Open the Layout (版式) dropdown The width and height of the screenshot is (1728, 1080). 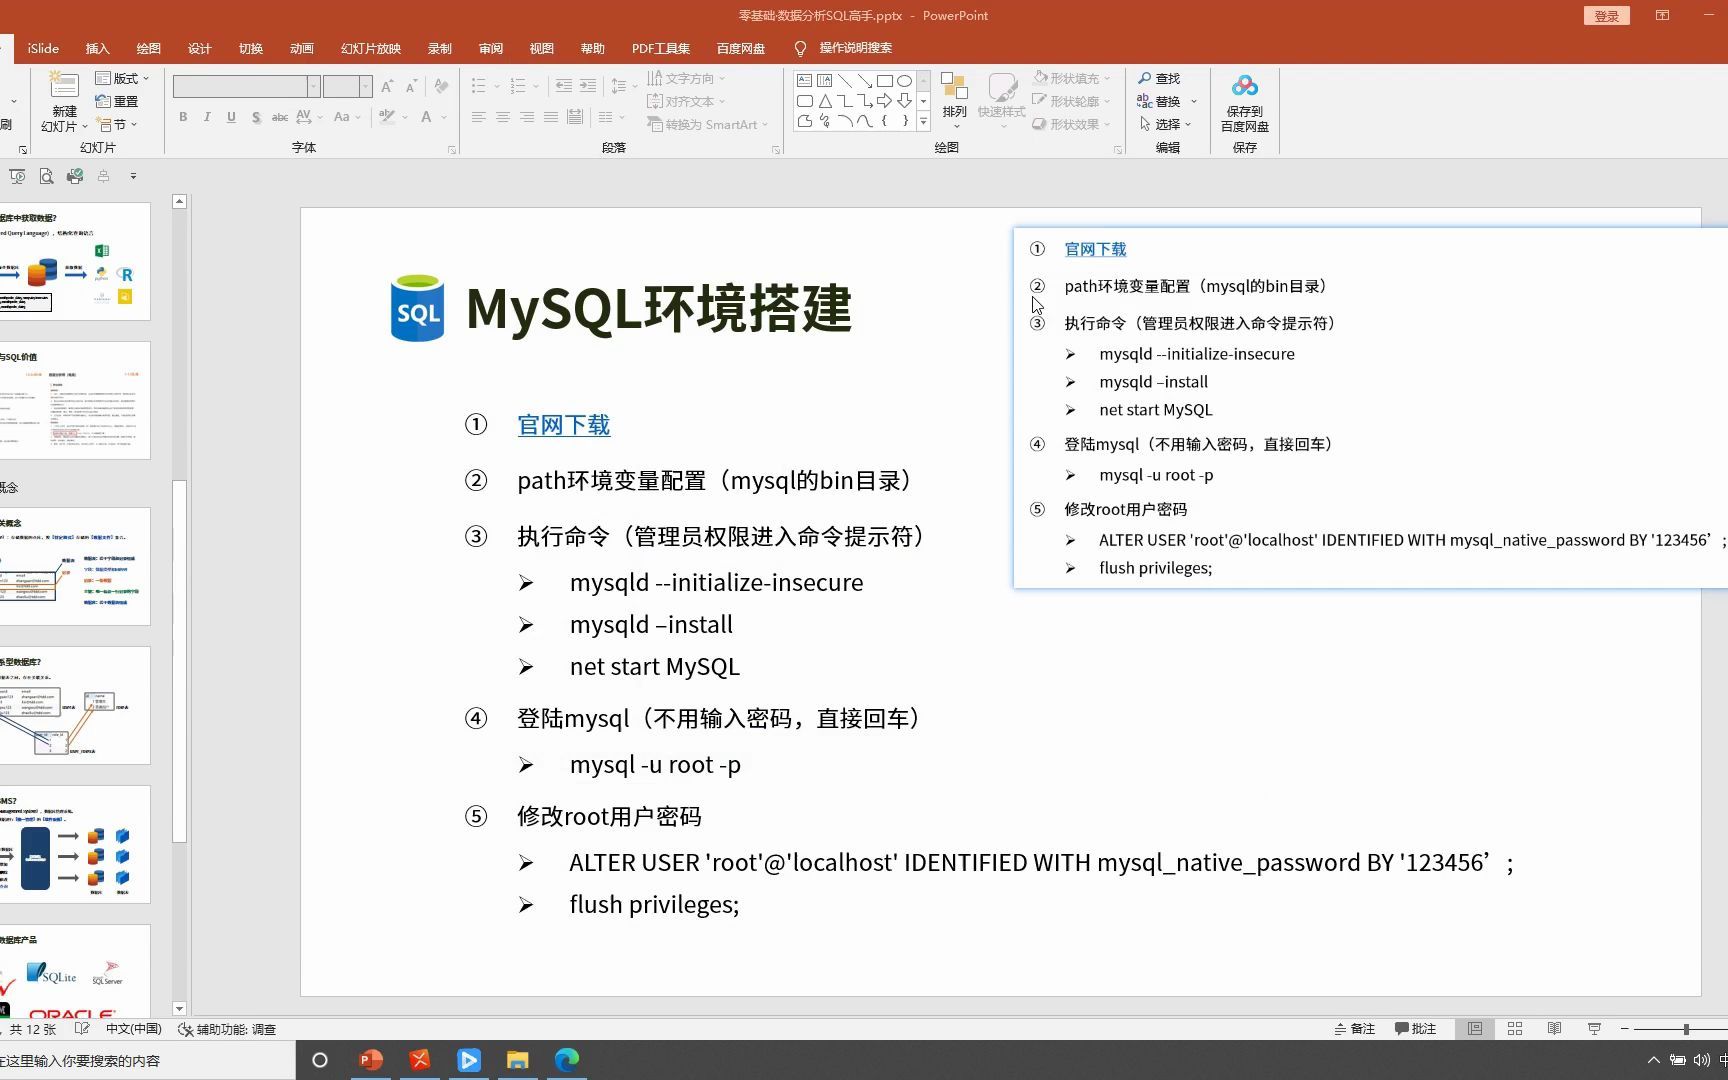(122, 78)
